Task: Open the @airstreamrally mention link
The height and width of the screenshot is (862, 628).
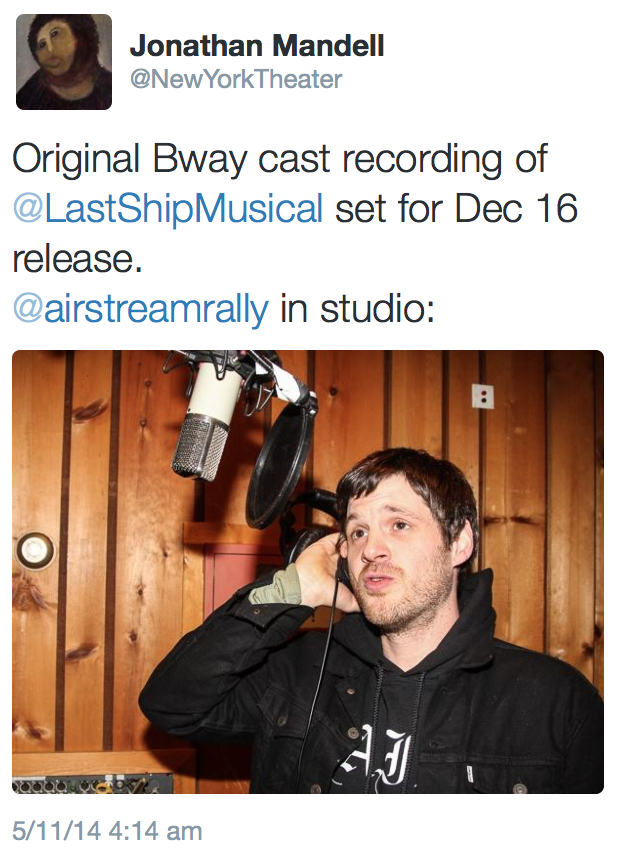Action: [141, 308]
